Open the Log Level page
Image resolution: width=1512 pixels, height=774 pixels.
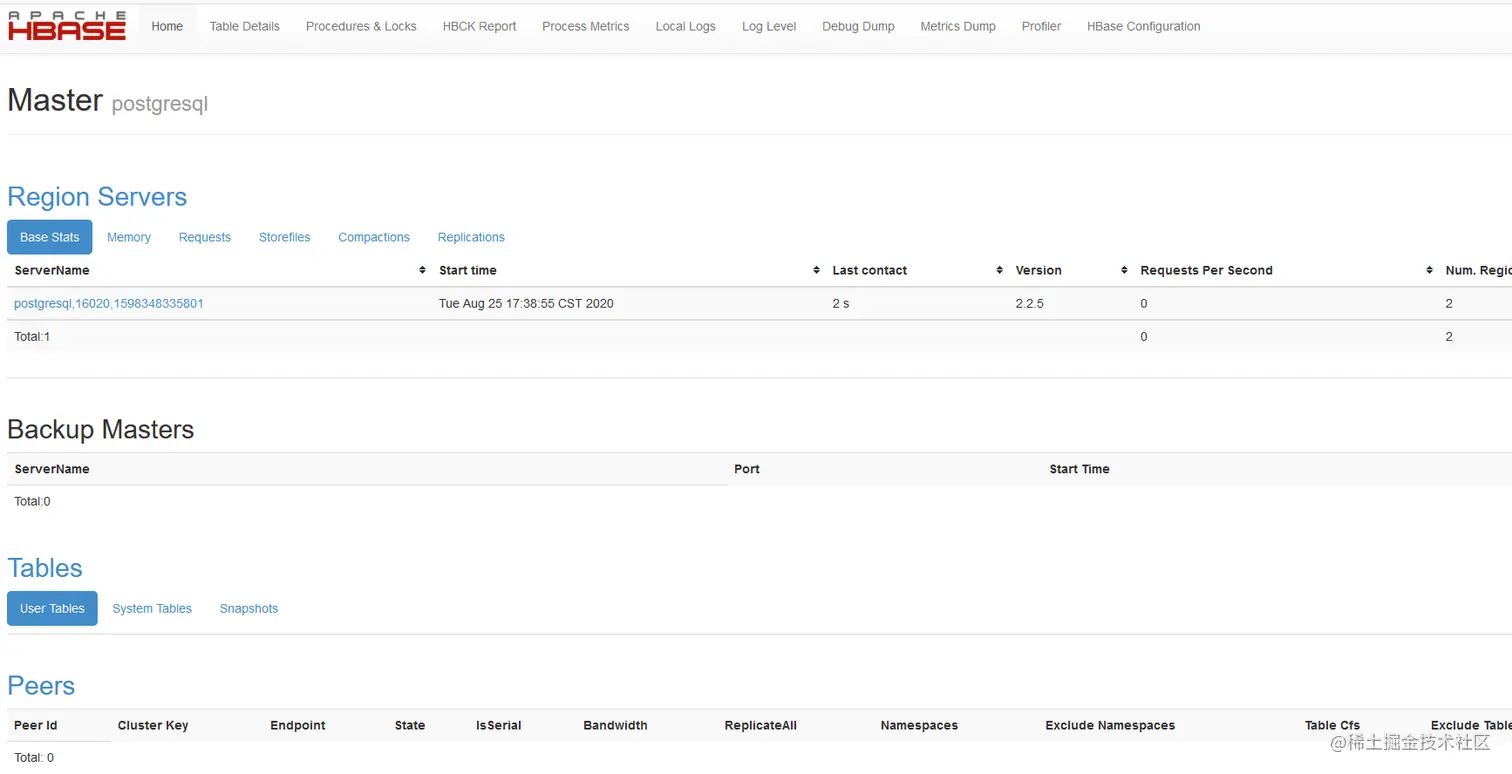769,27
